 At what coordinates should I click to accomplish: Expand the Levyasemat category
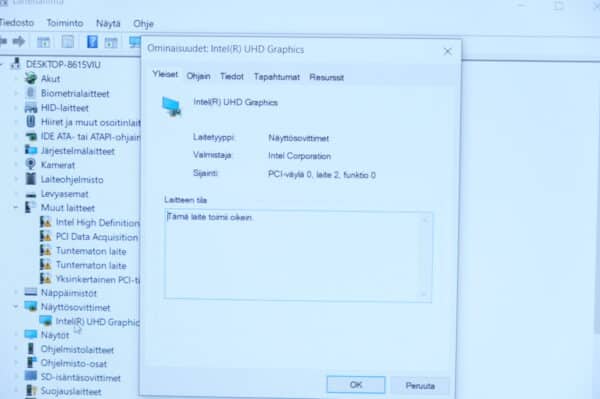pos(16,194)
